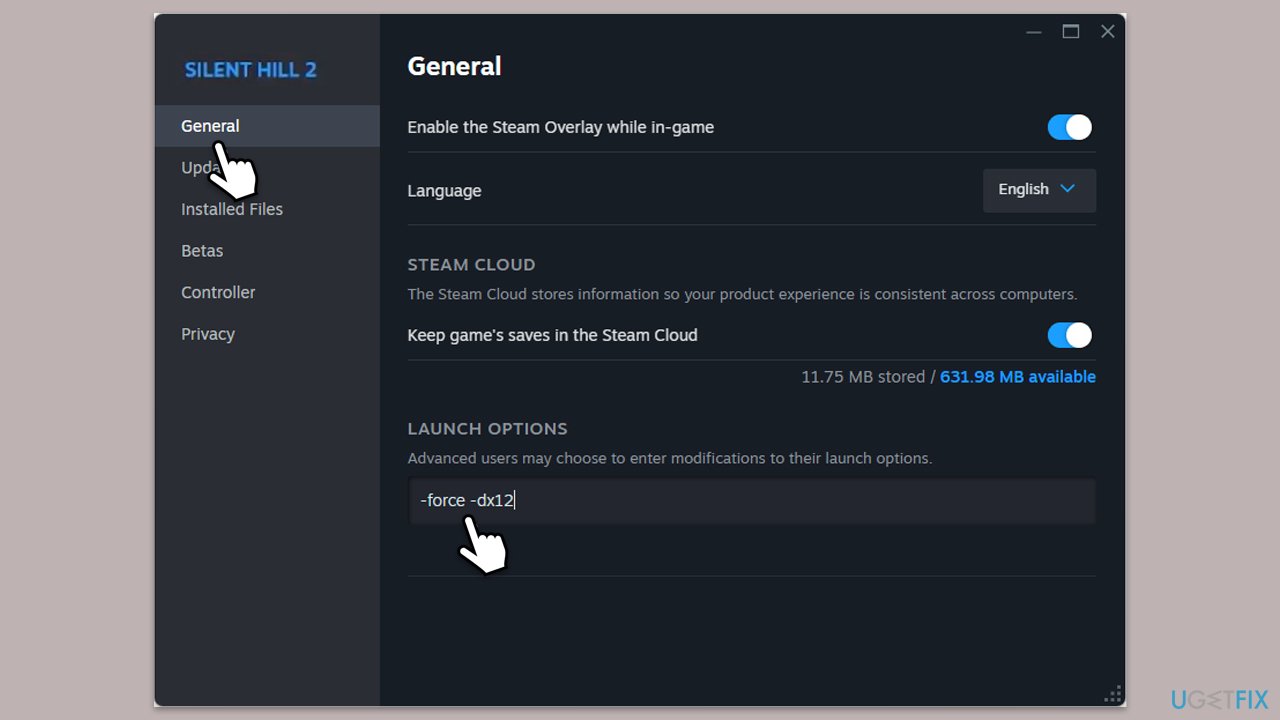The width and height of the screenshot is (1280, 720).
Task: Click the 631.98 MB available link
Action: 1018,377
